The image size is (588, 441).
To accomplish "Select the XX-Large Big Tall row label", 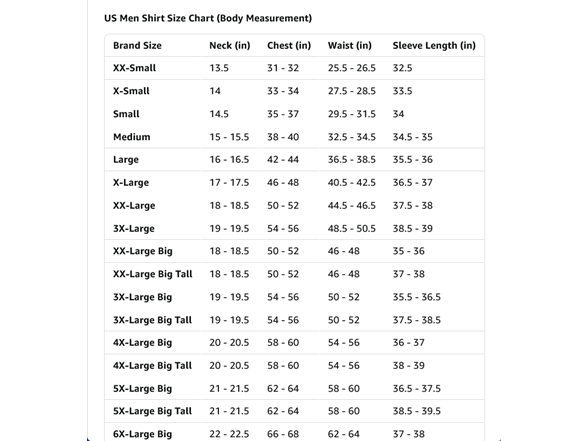I will click(x=153, y=274).
